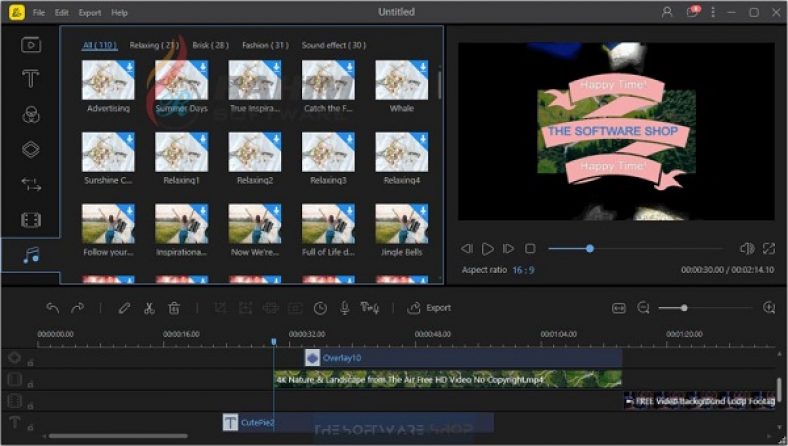Download the Advertising music track
Screen dimensions: 788x446
(129, 66)
